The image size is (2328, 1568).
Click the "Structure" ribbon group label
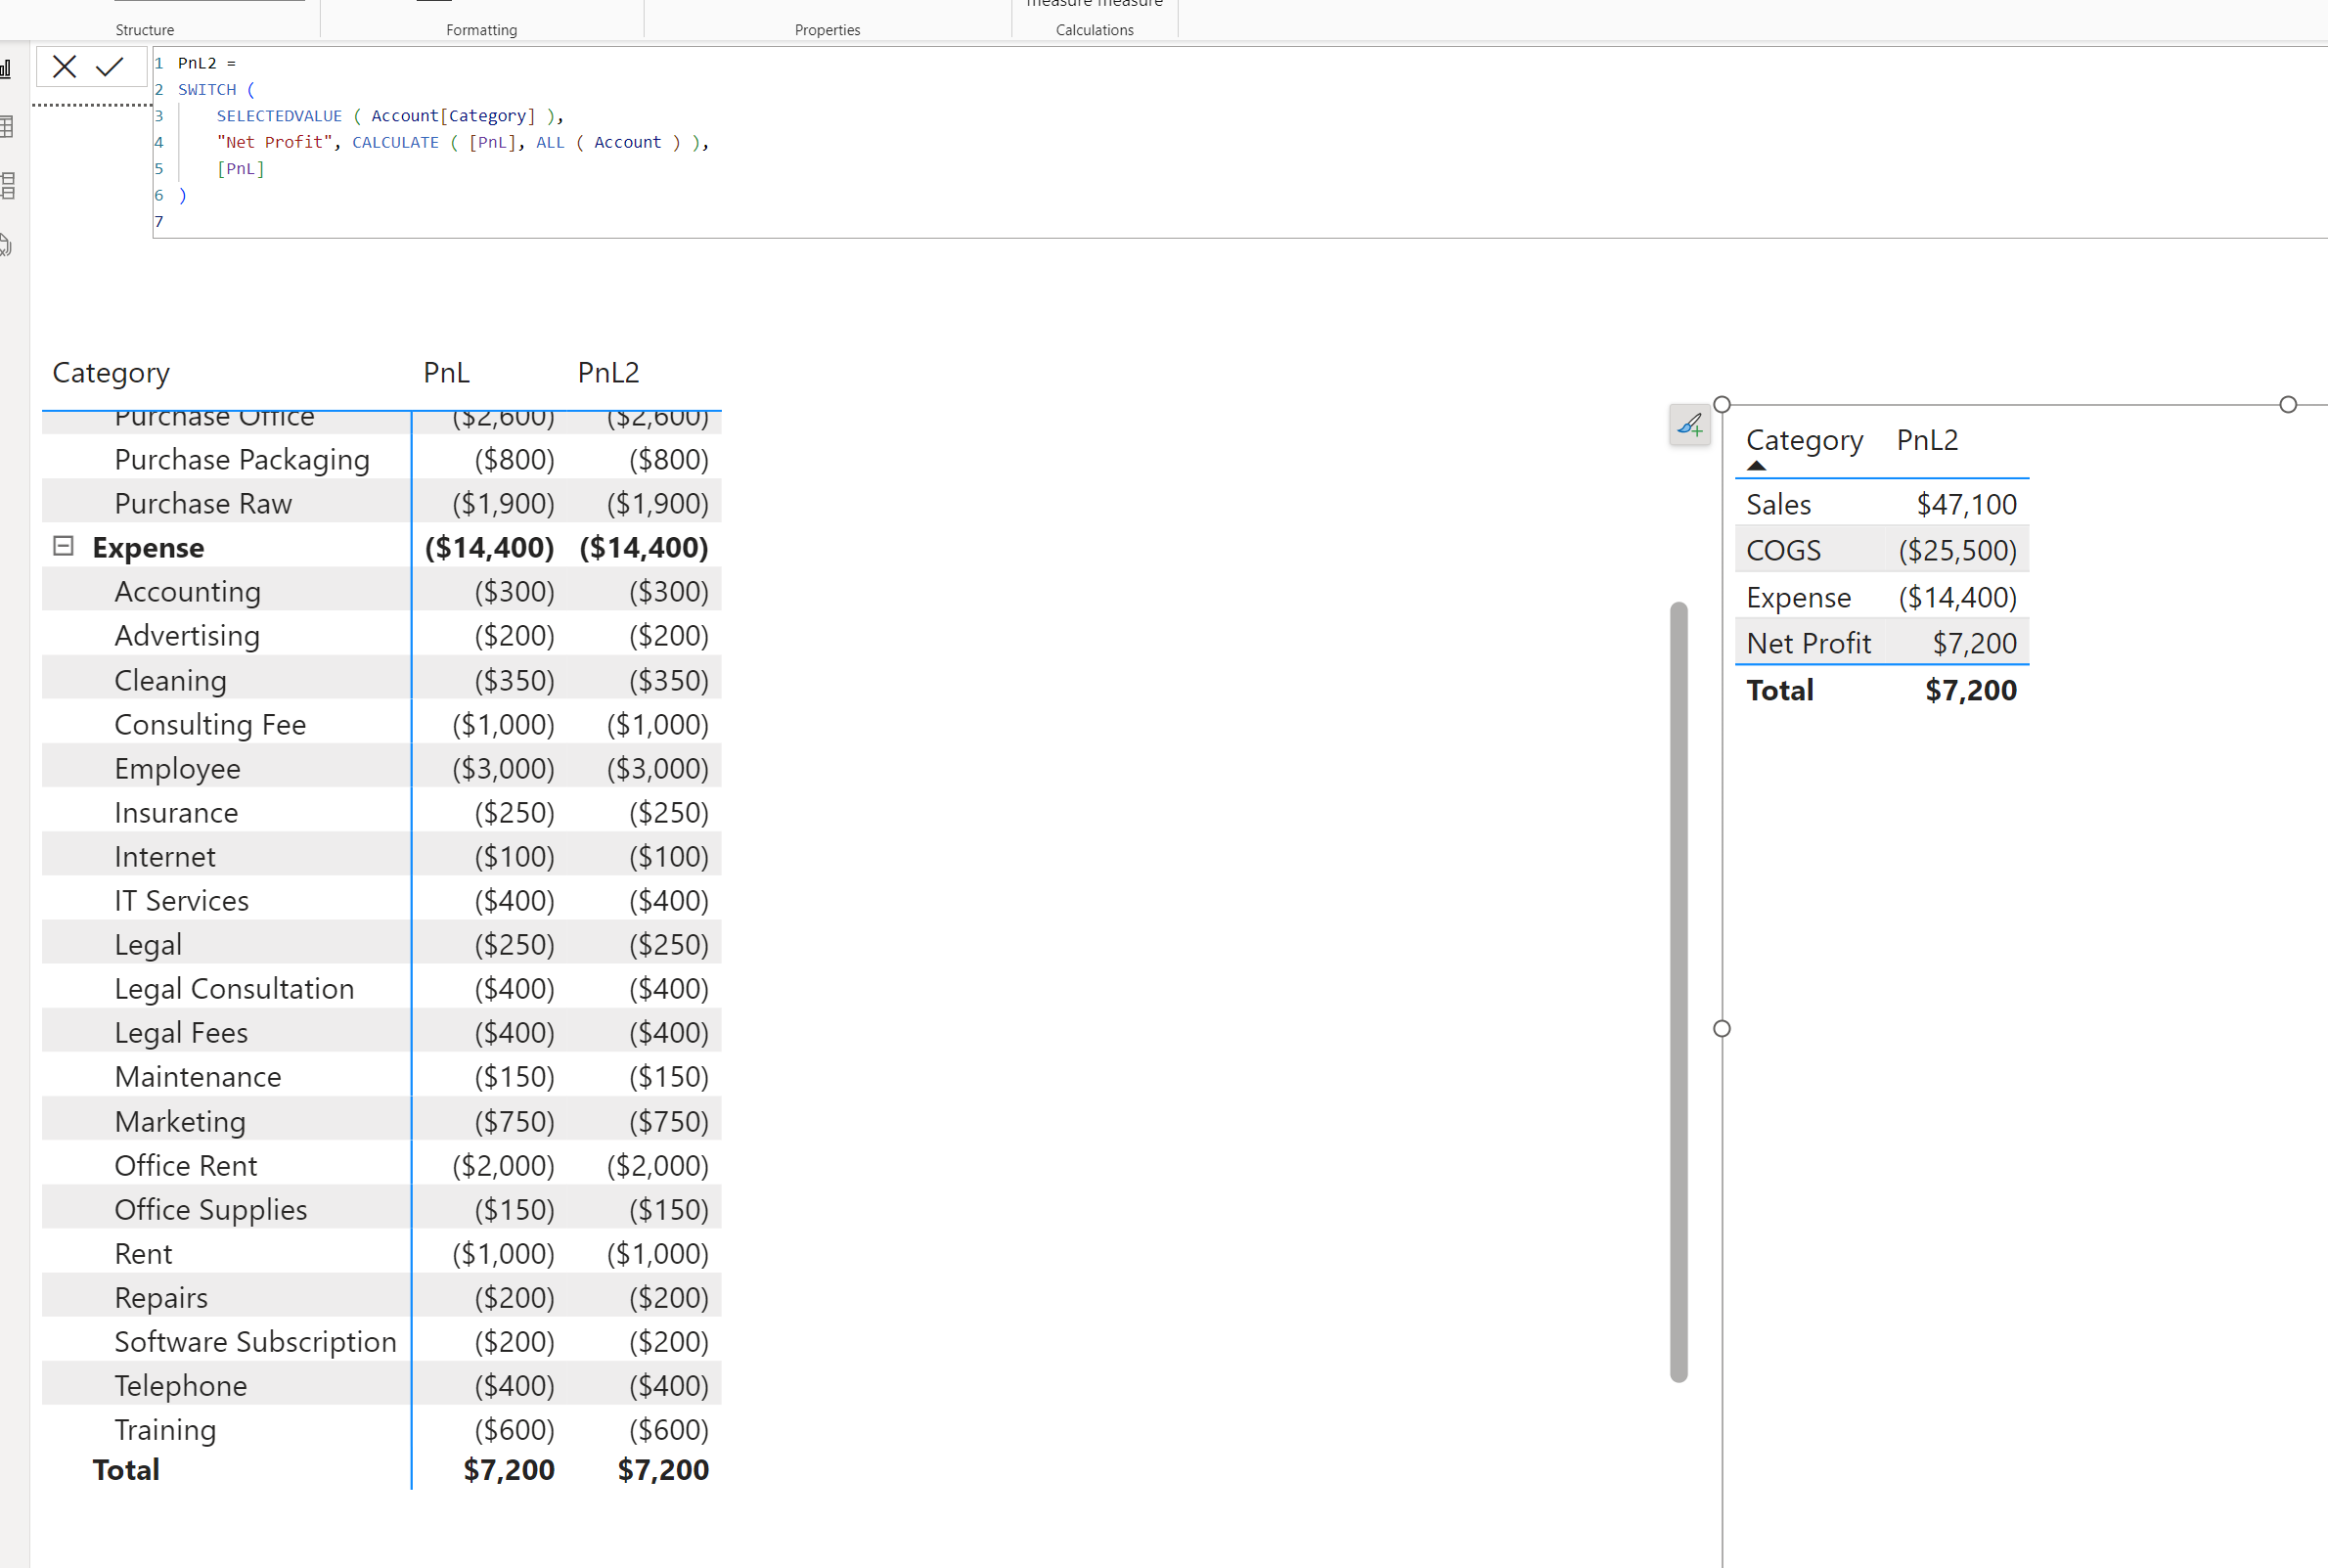click(x=144, y=30)
